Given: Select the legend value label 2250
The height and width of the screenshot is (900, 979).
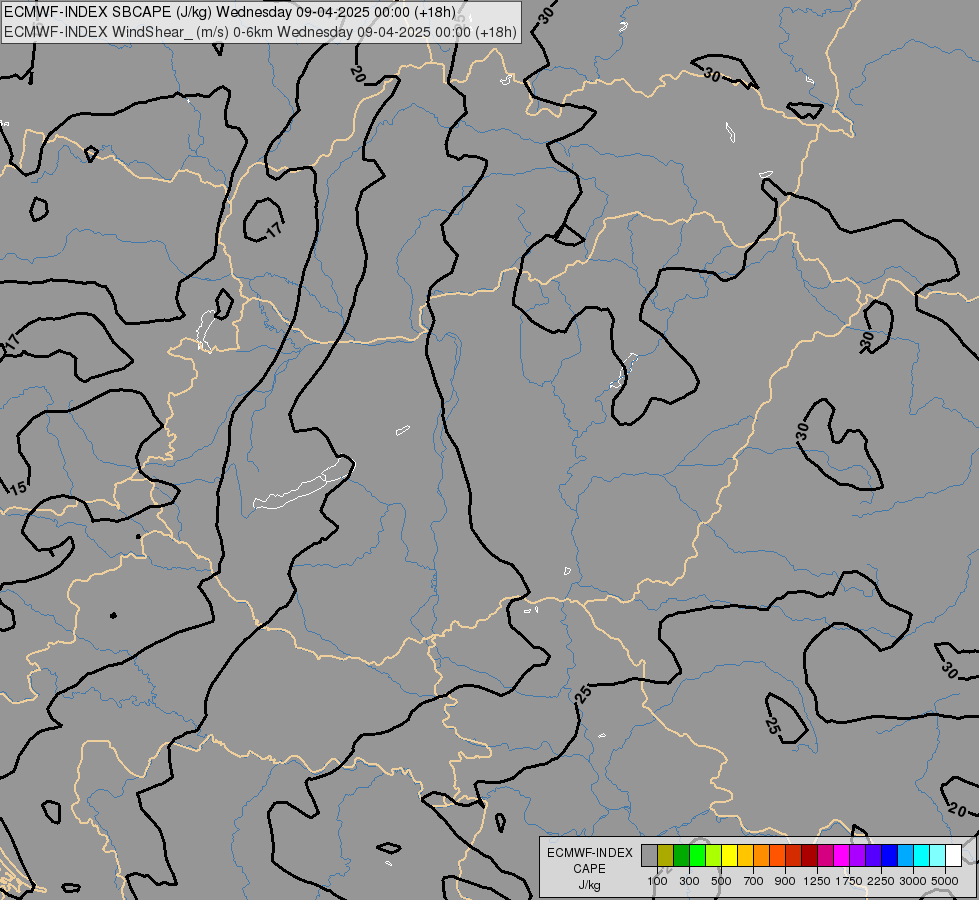Looking at the screenshot, I should point(881,881).
